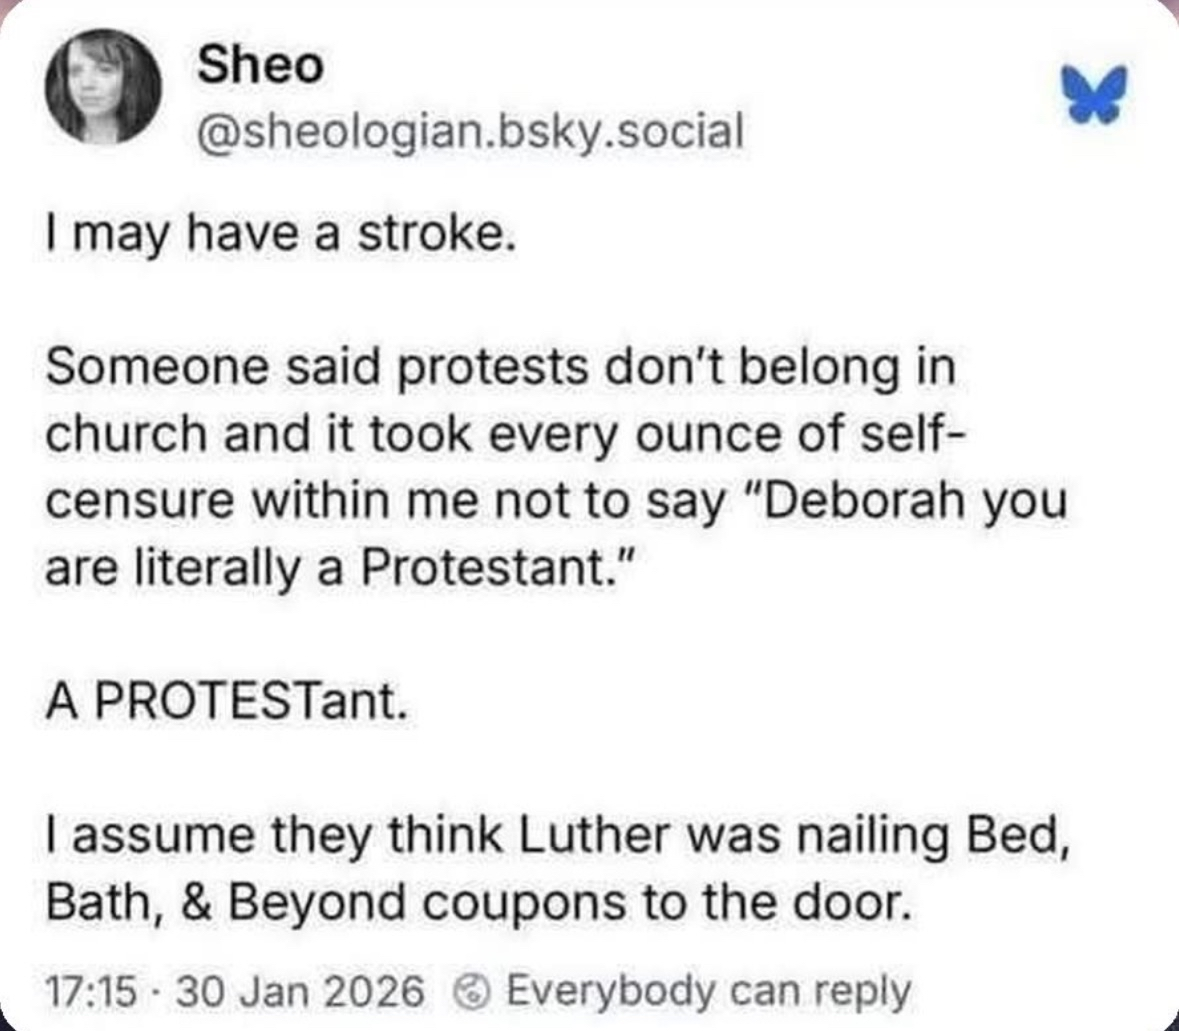Viewport: 1179px width, 1031px height.
Task: Click the globe reply-settings icon
Action: coord(471,992)
